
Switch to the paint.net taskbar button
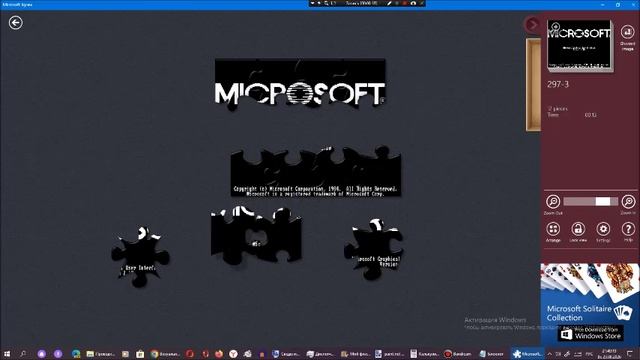click(390, 354)
